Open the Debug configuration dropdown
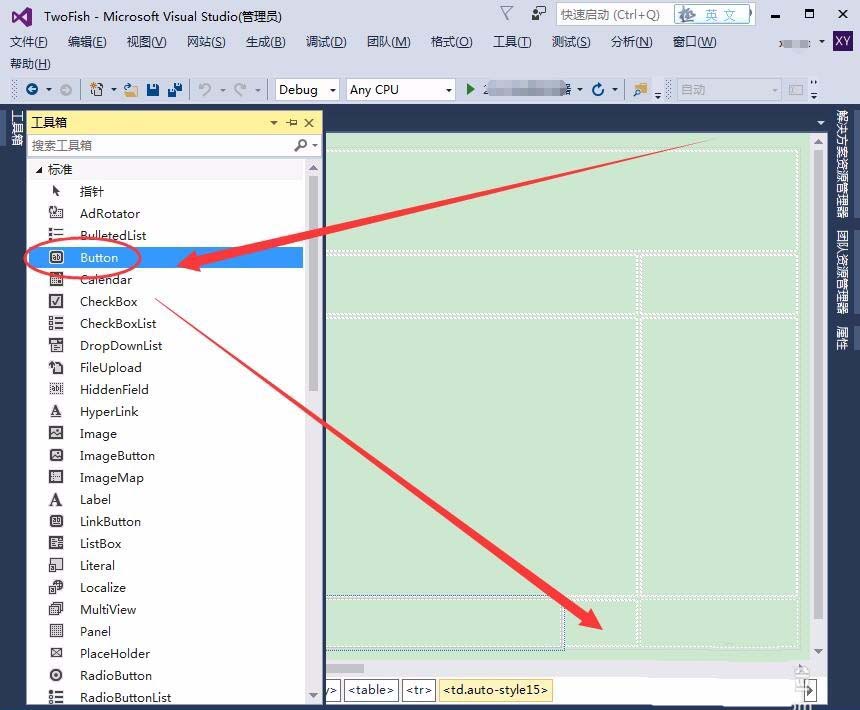This screenshot has height=710, width=860. pyautogui.click(x=332, y=89)
